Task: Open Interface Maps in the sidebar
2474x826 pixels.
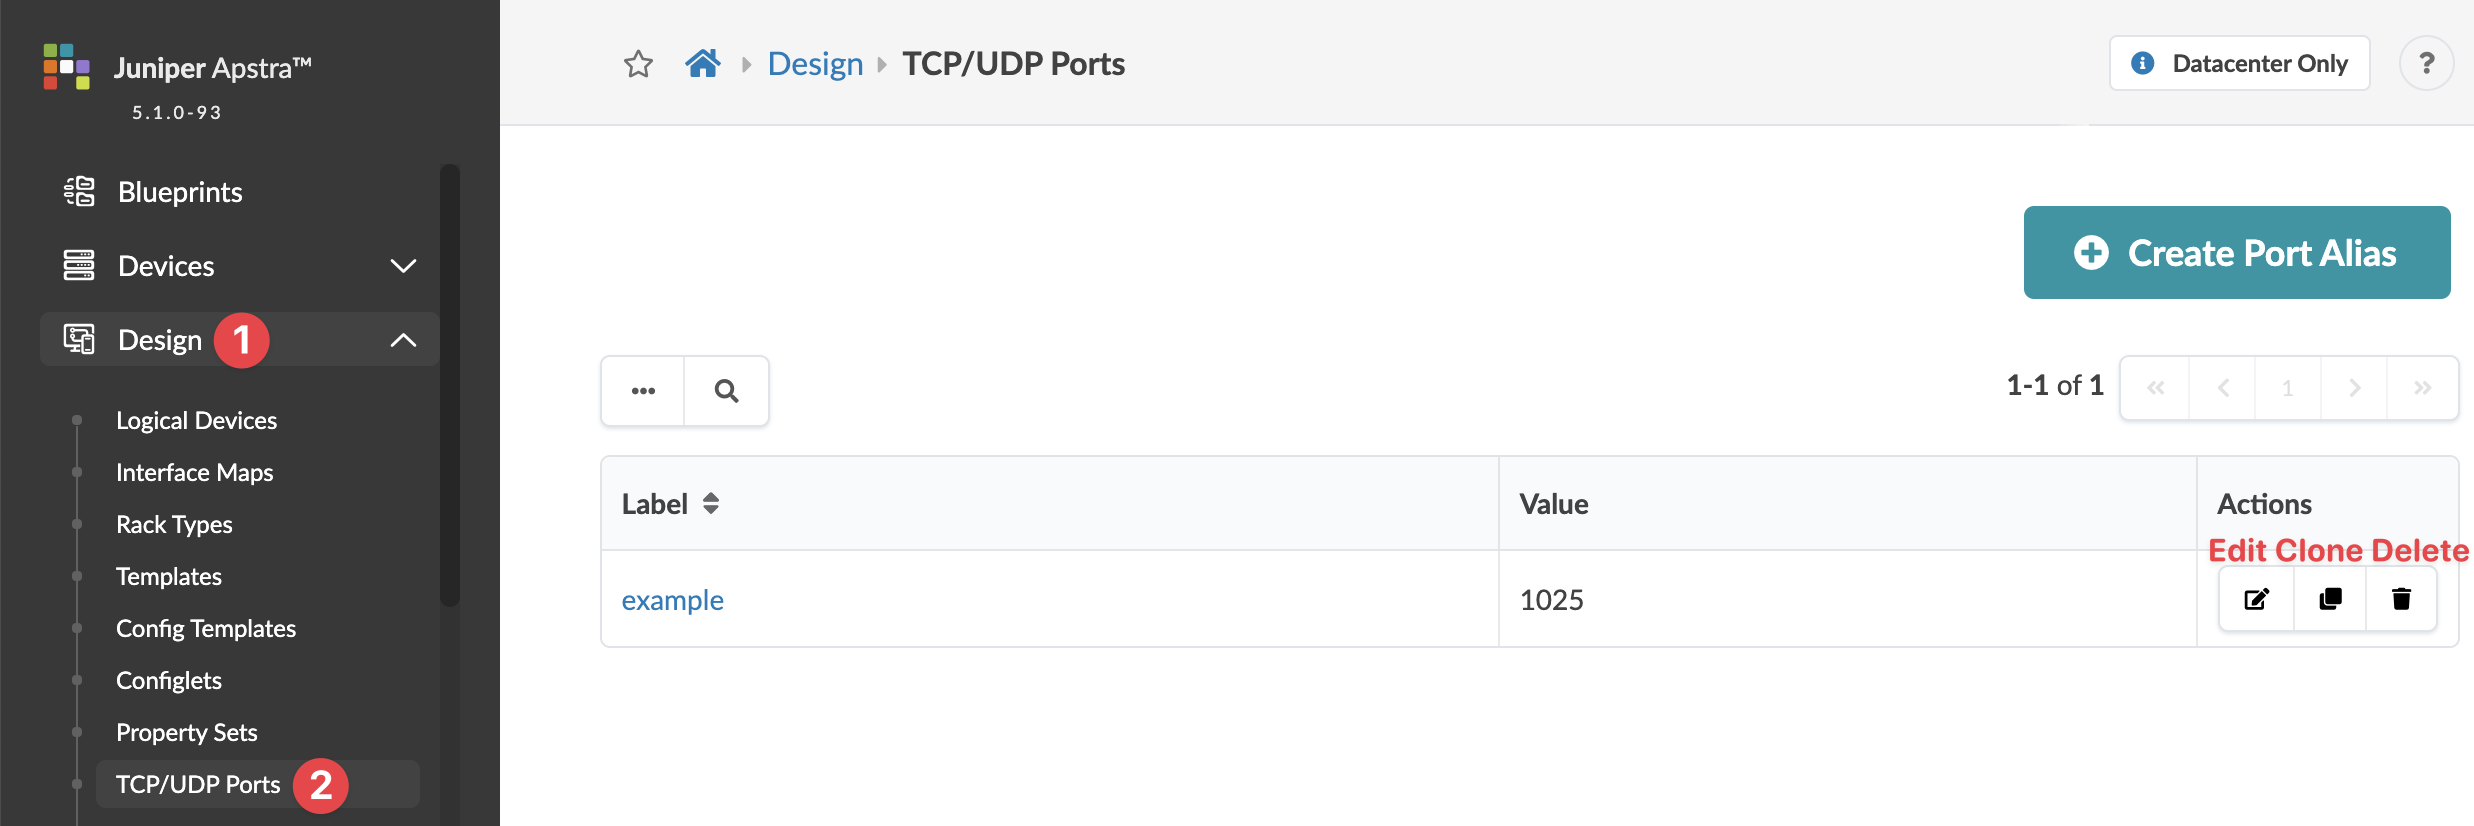Action: [x=194, y=472]
